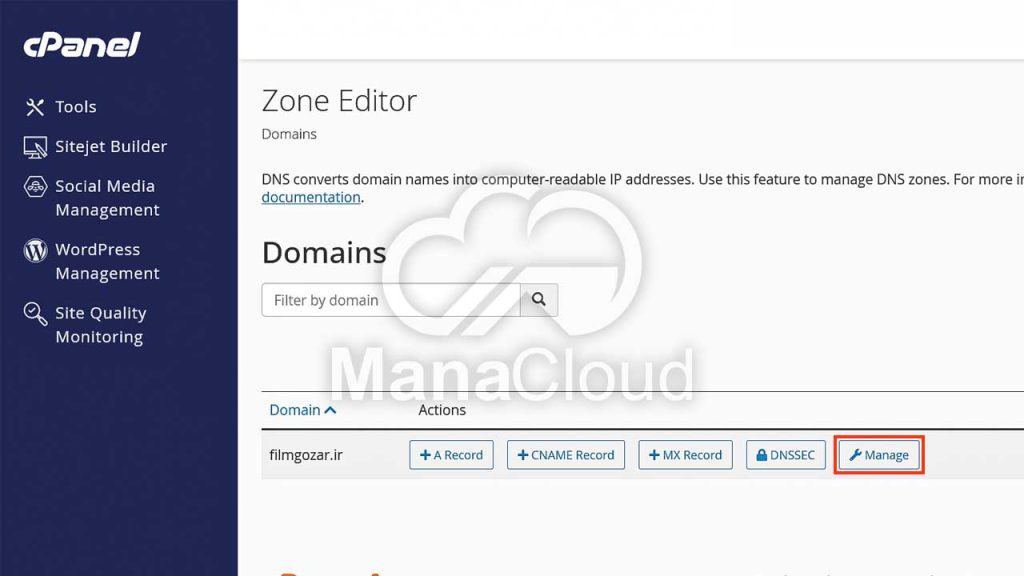Screen dimensions: 1024x576
Task: Click the cPanel logo
Action: pyautogui.click(x=82, y=45)
